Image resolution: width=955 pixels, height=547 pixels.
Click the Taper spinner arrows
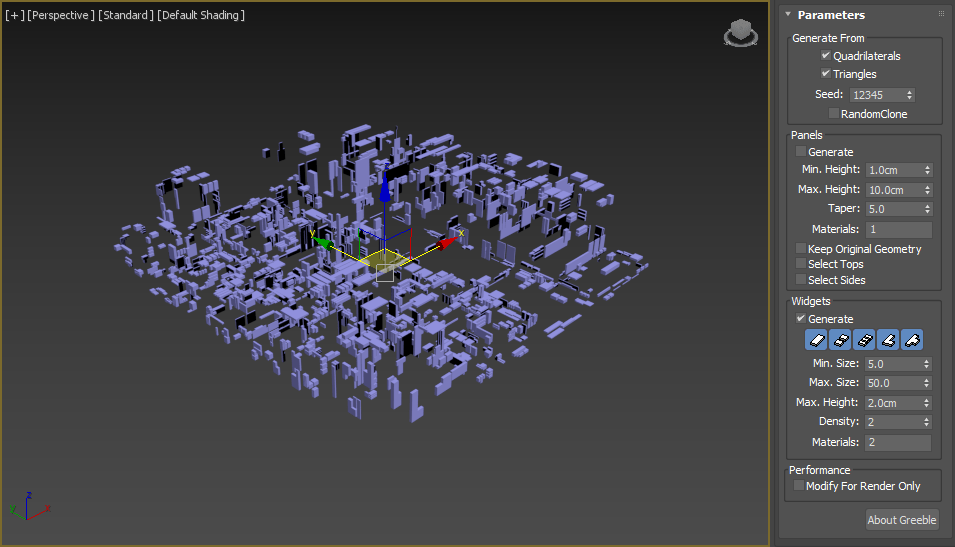928,209
